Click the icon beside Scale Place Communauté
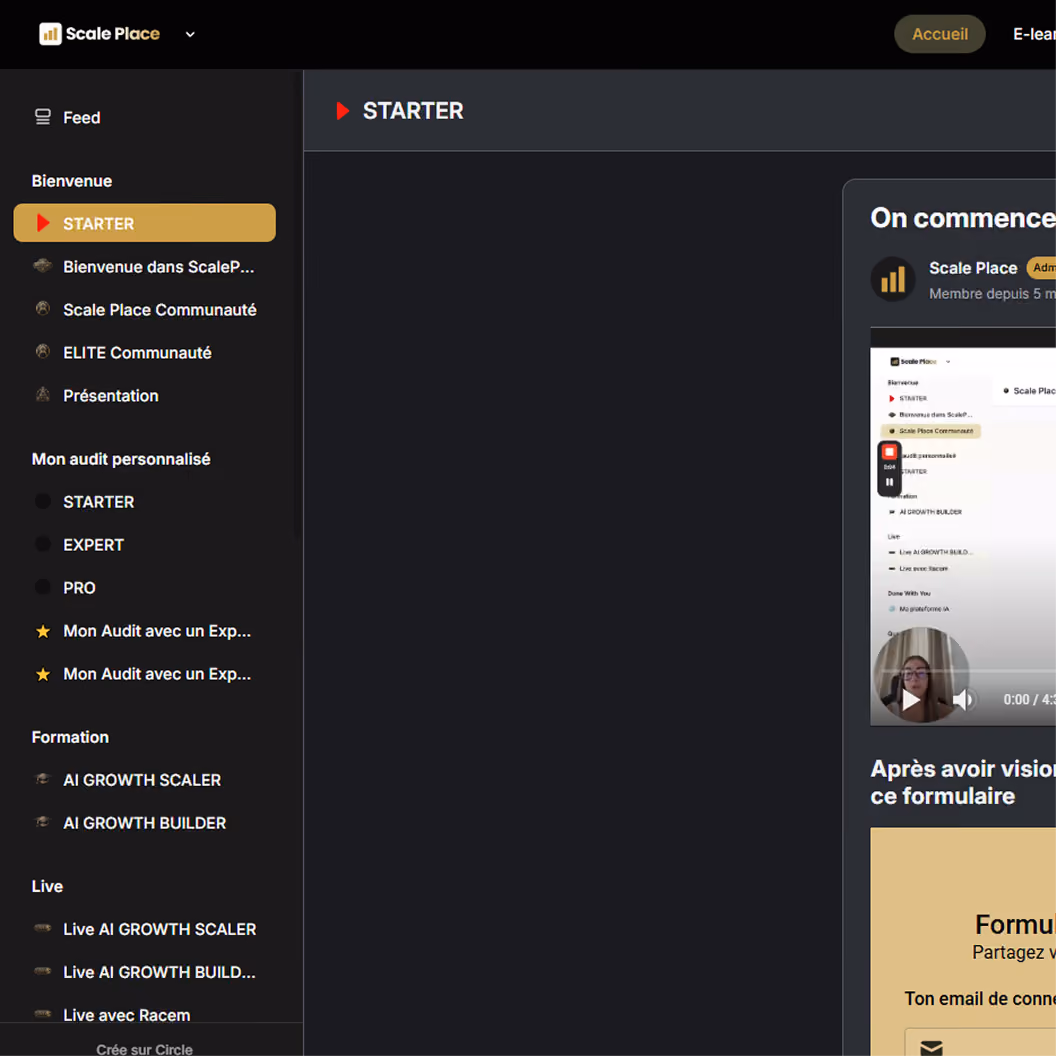 pos(42,308)
